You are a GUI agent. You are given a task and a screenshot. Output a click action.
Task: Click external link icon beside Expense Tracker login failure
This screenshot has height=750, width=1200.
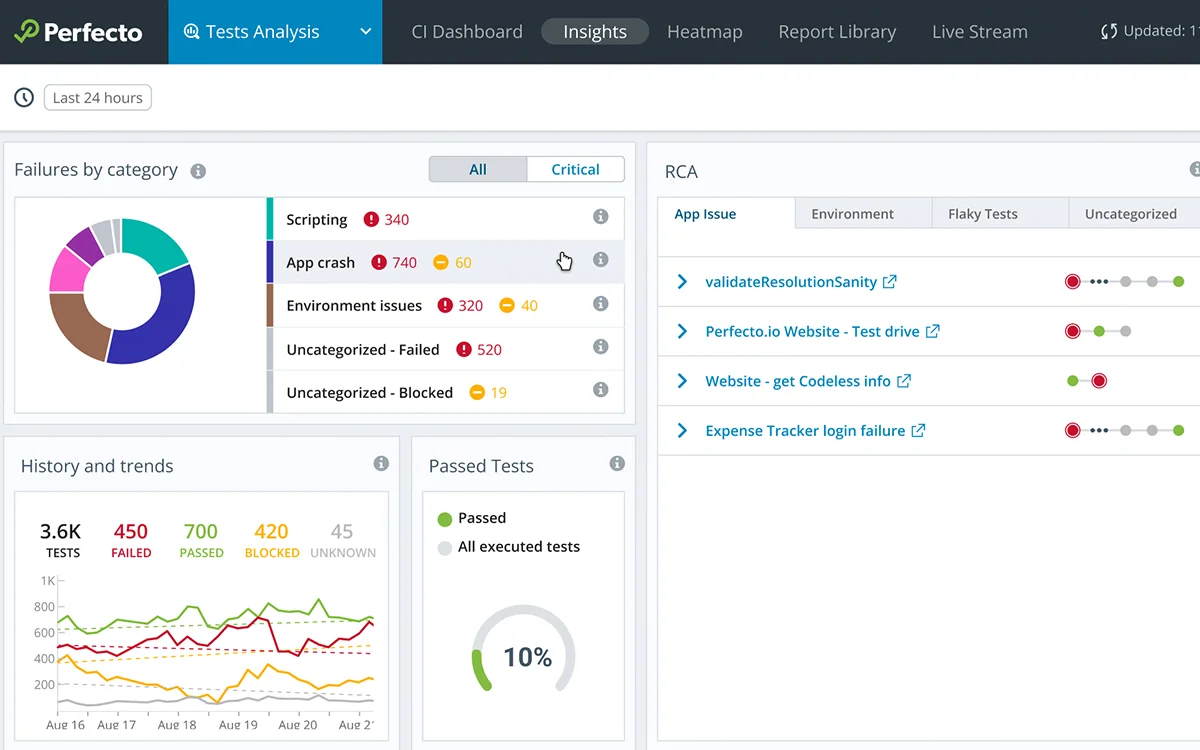click(x=917, y=431)
